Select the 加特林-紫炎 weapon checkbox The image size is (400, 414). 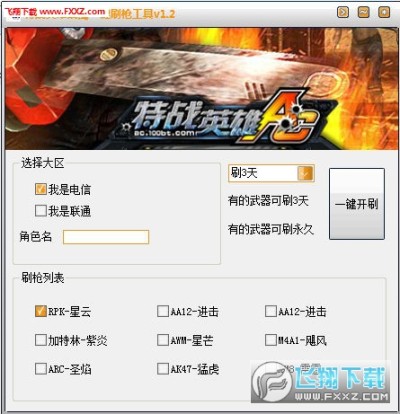click(41, 340)
